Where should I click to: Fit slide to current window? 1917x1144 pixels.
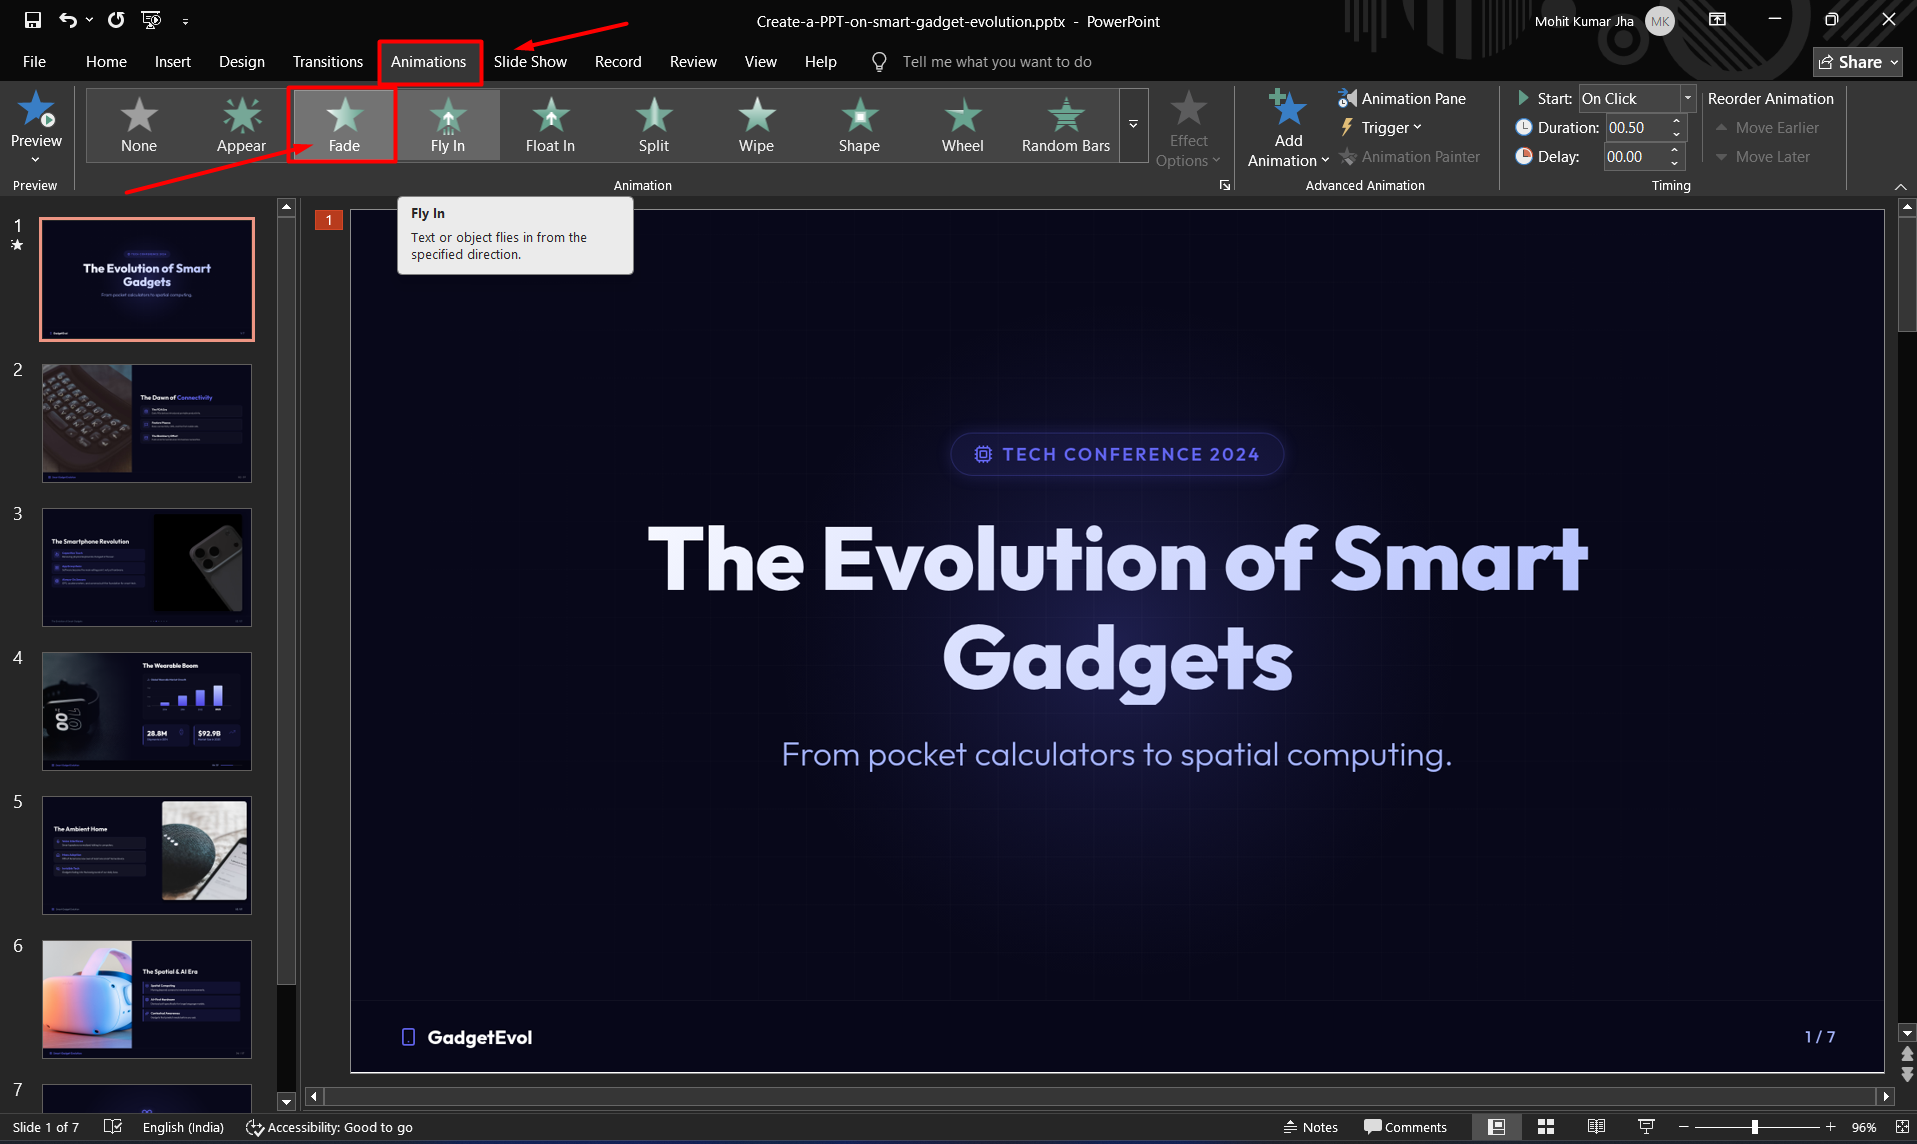coord(1902,1127)
